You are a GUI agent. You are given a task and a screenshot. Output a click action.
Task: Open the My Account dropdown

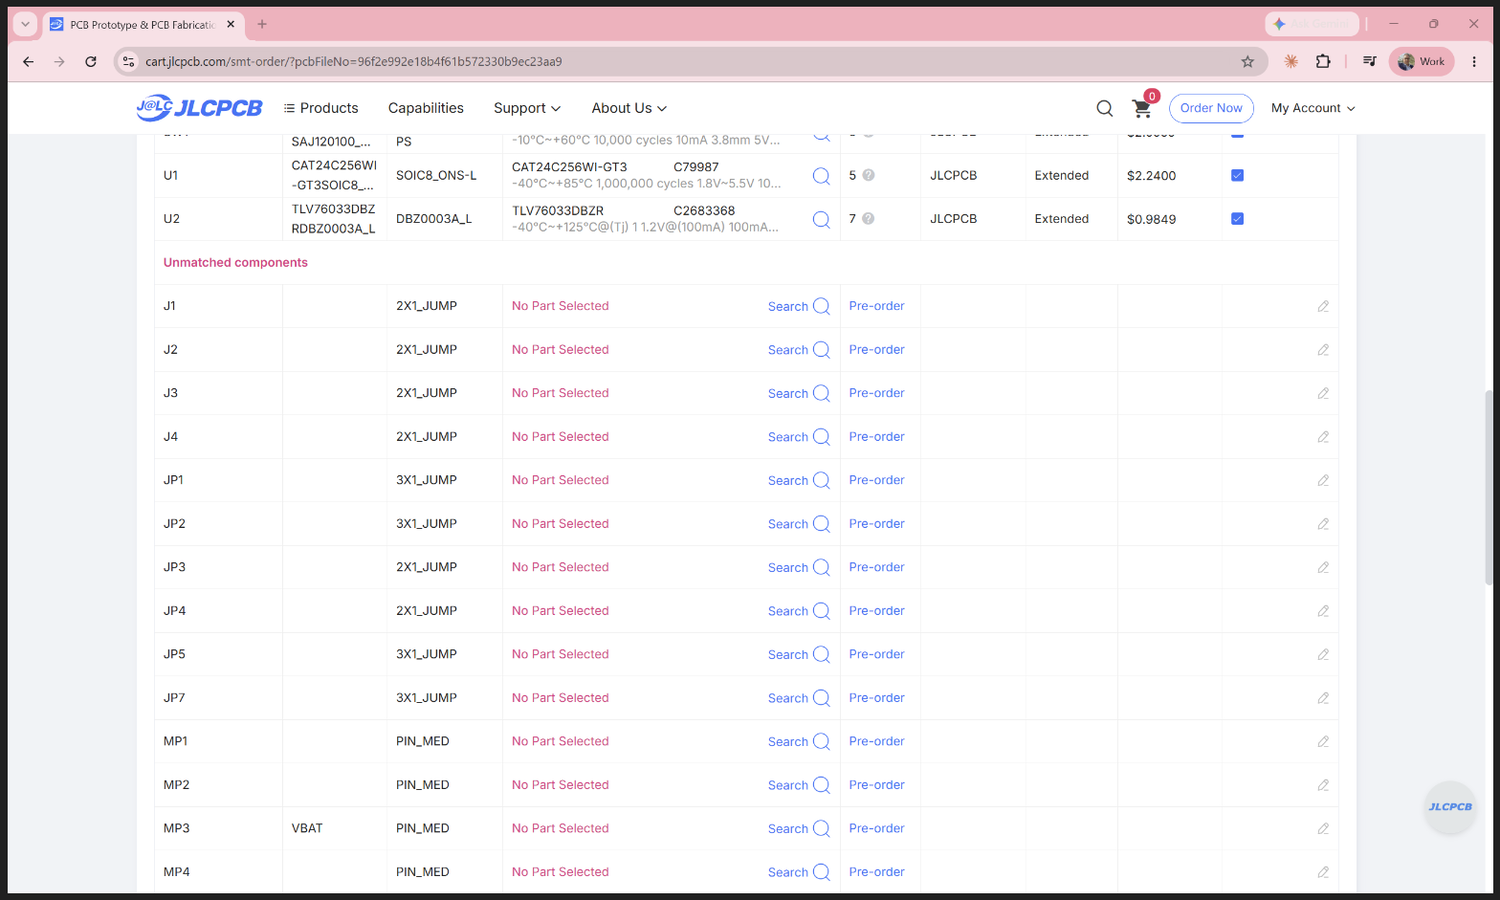pyautogui.click(x=1313, y=108)
